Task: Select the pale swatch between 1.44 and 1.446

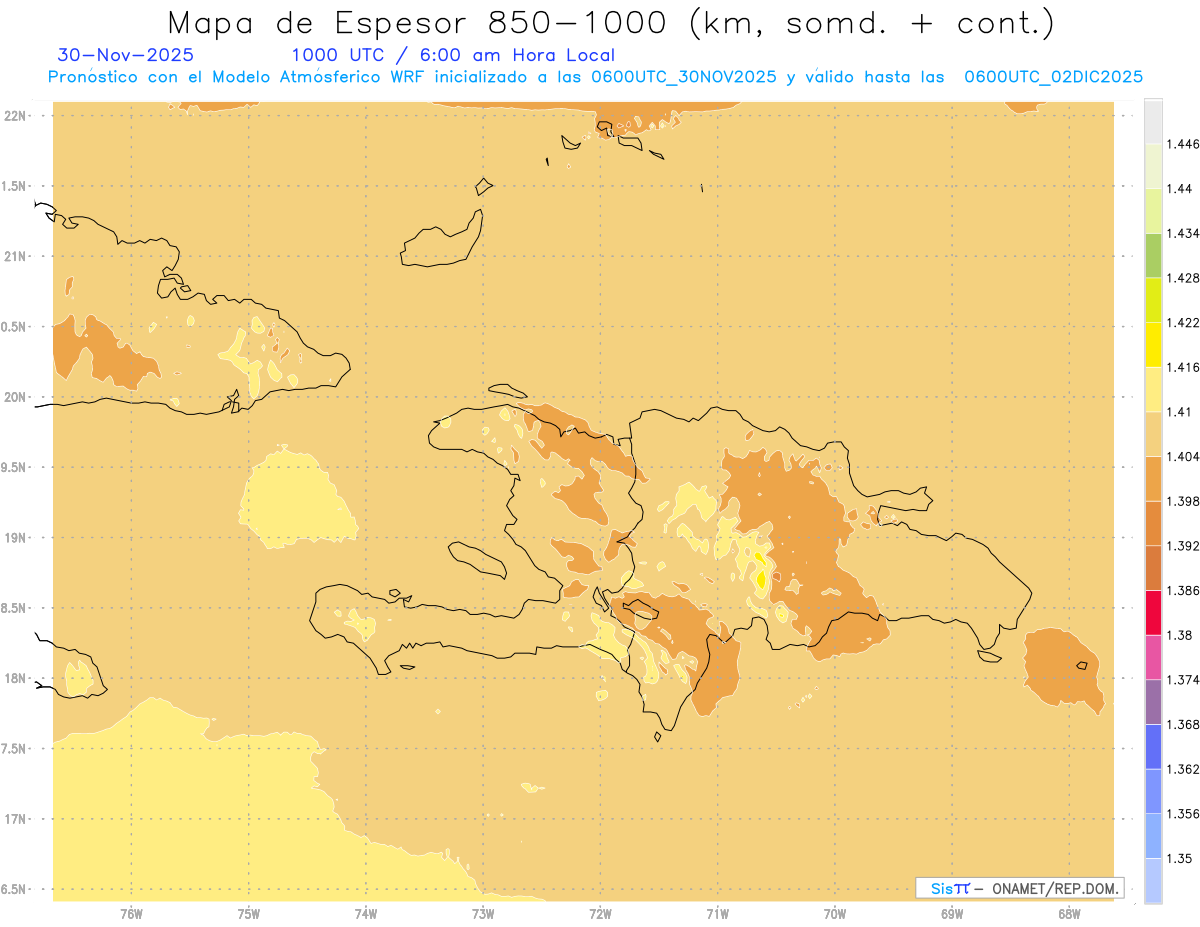Action: pos(1153,166)
